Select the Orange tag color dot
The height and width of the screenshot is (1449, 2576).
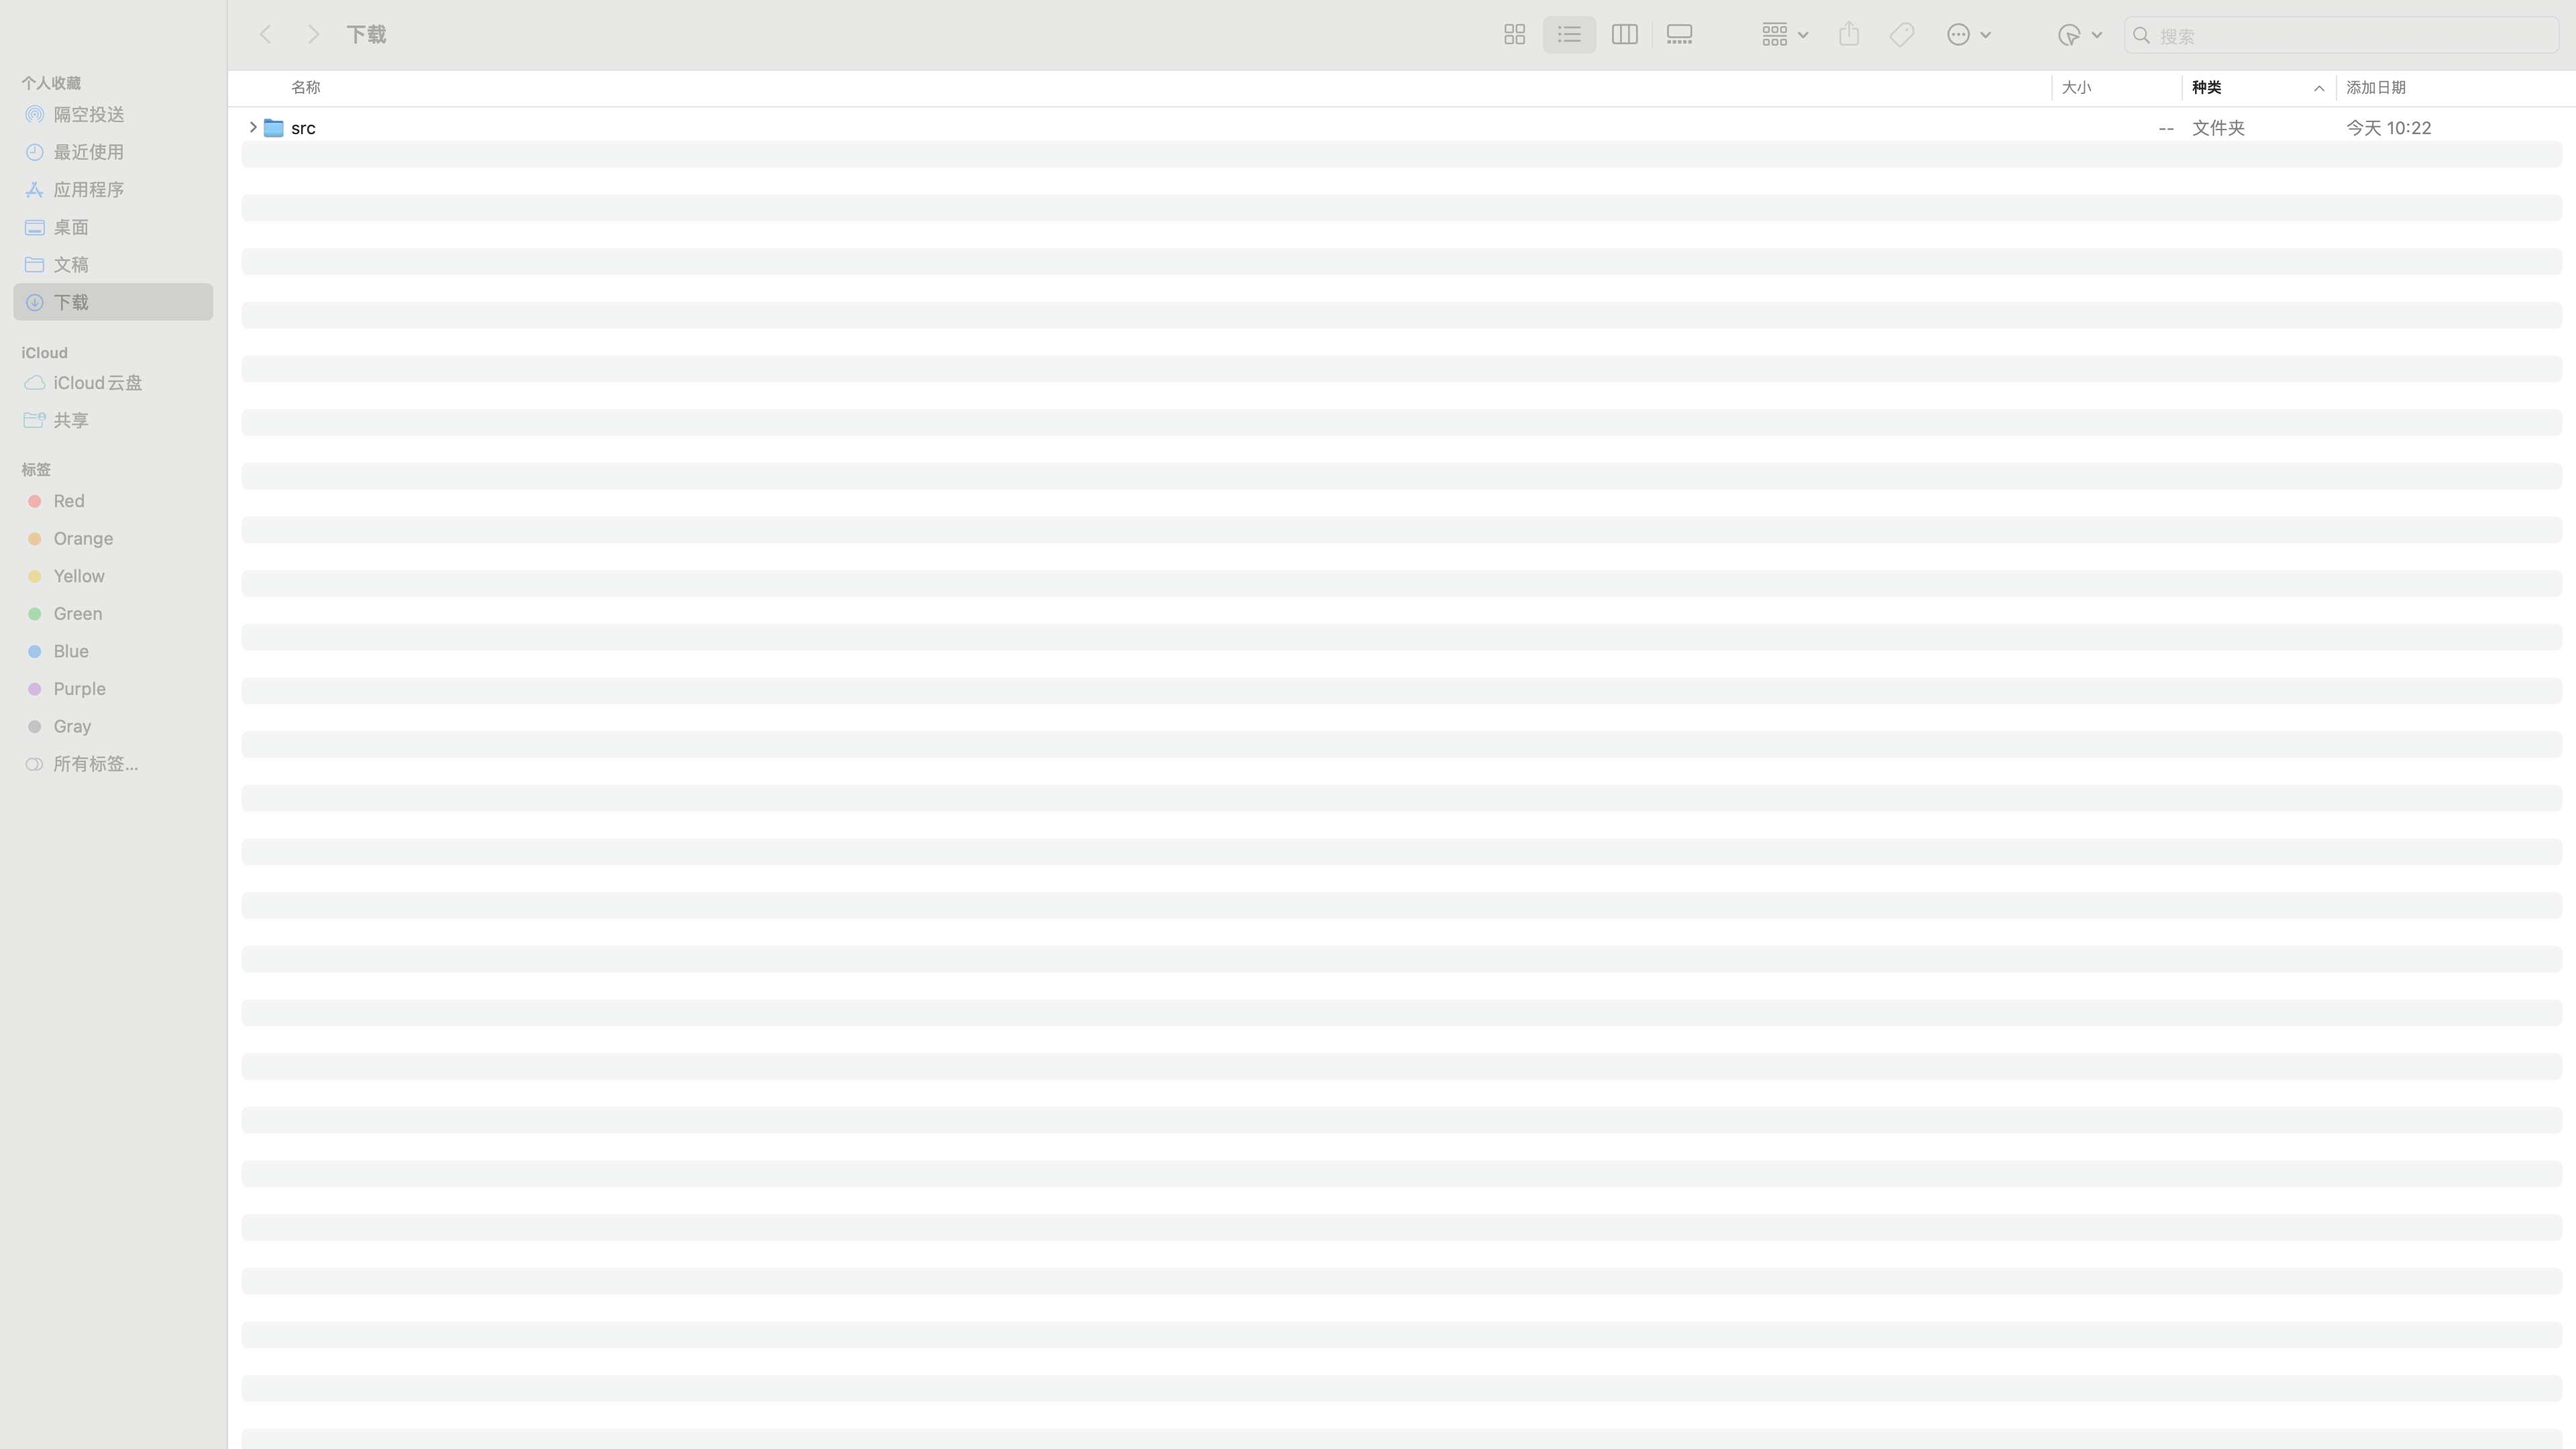[35, 539]
